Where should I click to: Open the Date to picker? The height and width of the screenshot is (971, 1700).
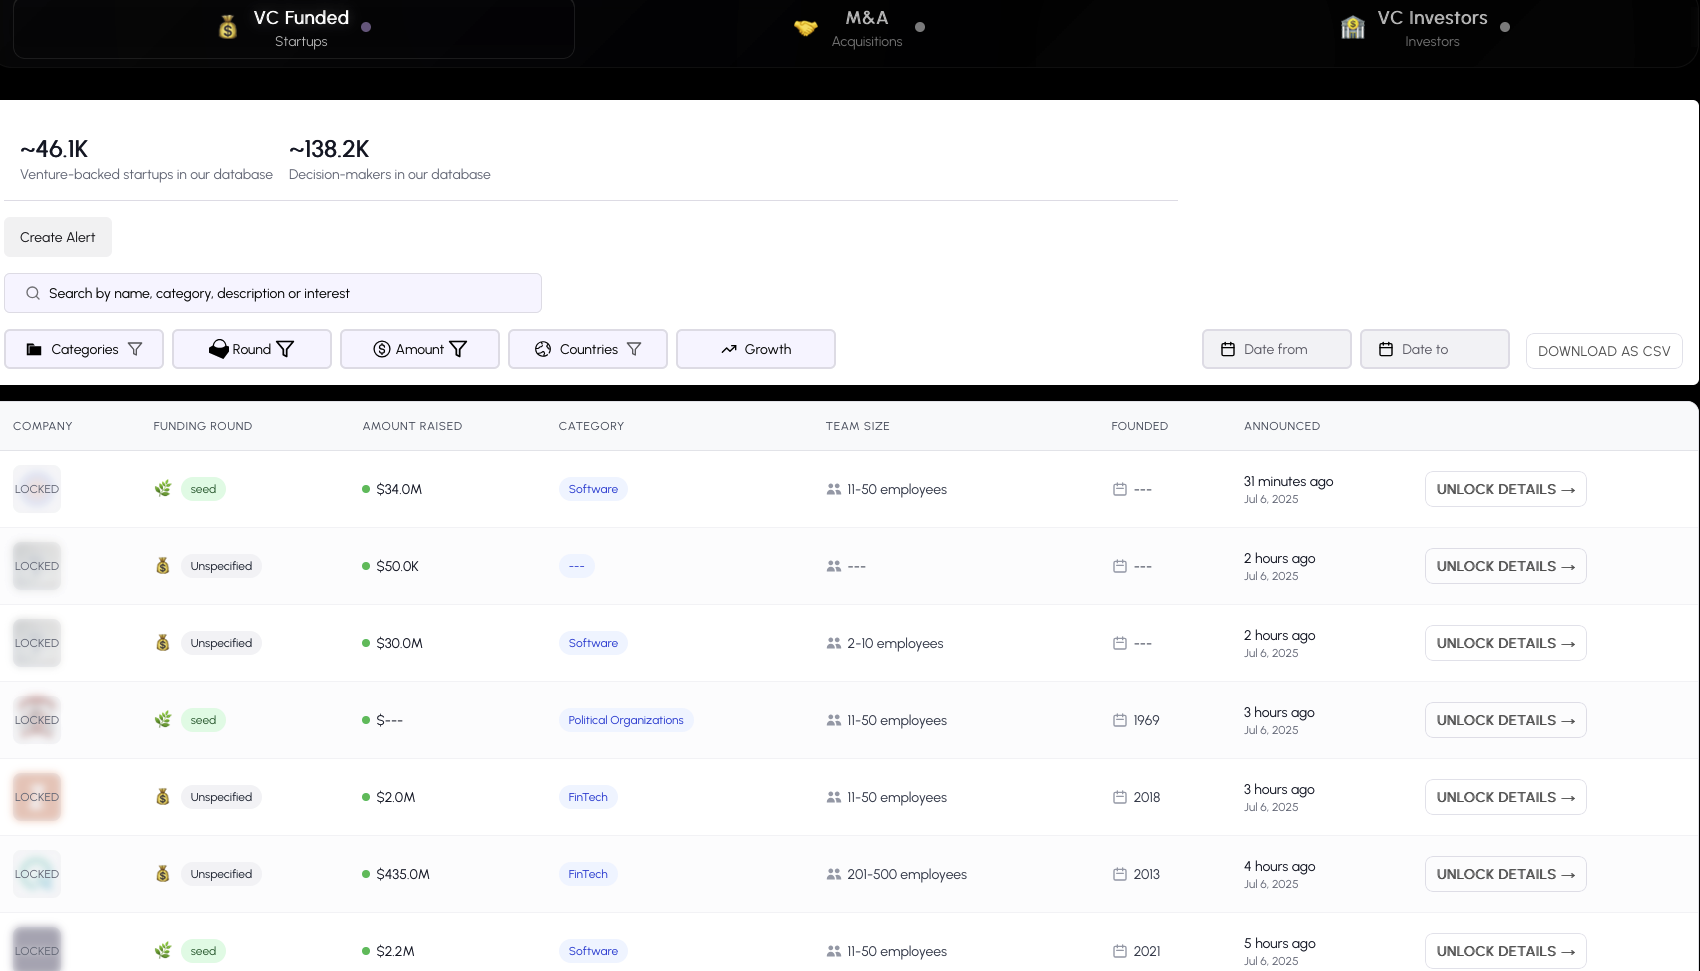coord(1435,349)
